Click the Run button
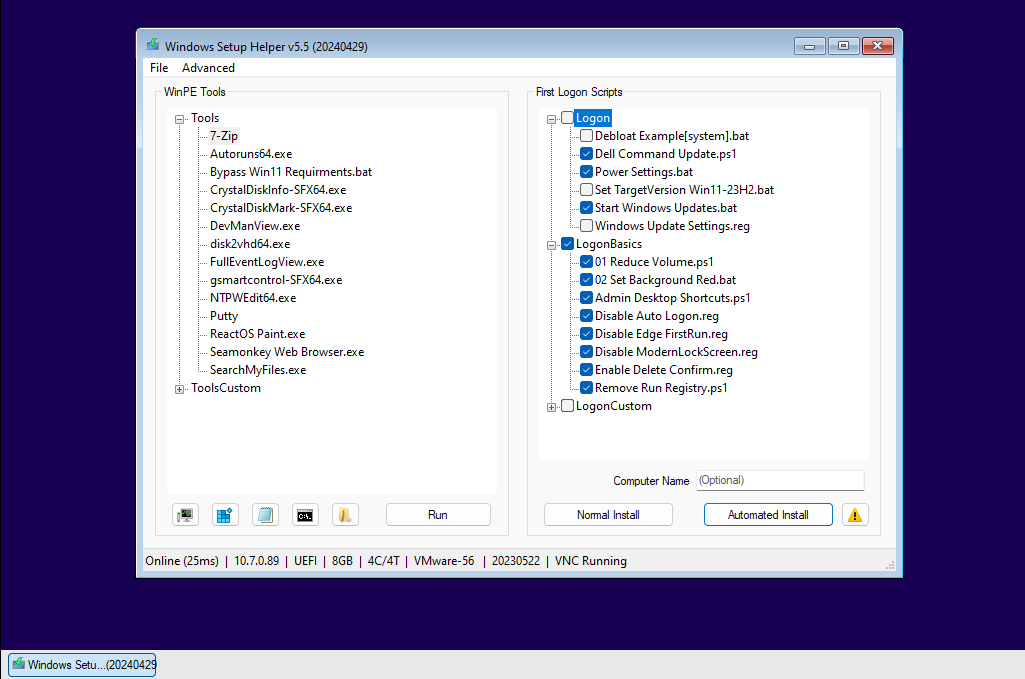Screen dimensions: 1025x679 [438, 515]
